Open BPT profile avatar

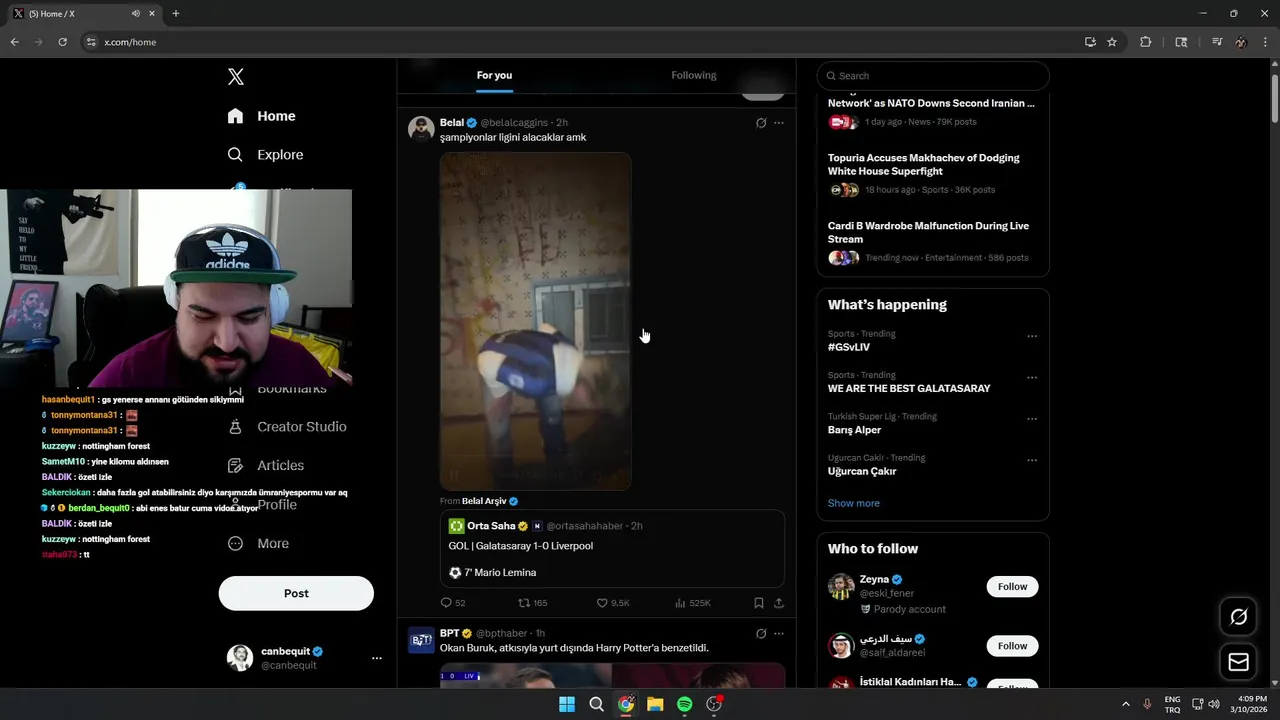point(421,640)
